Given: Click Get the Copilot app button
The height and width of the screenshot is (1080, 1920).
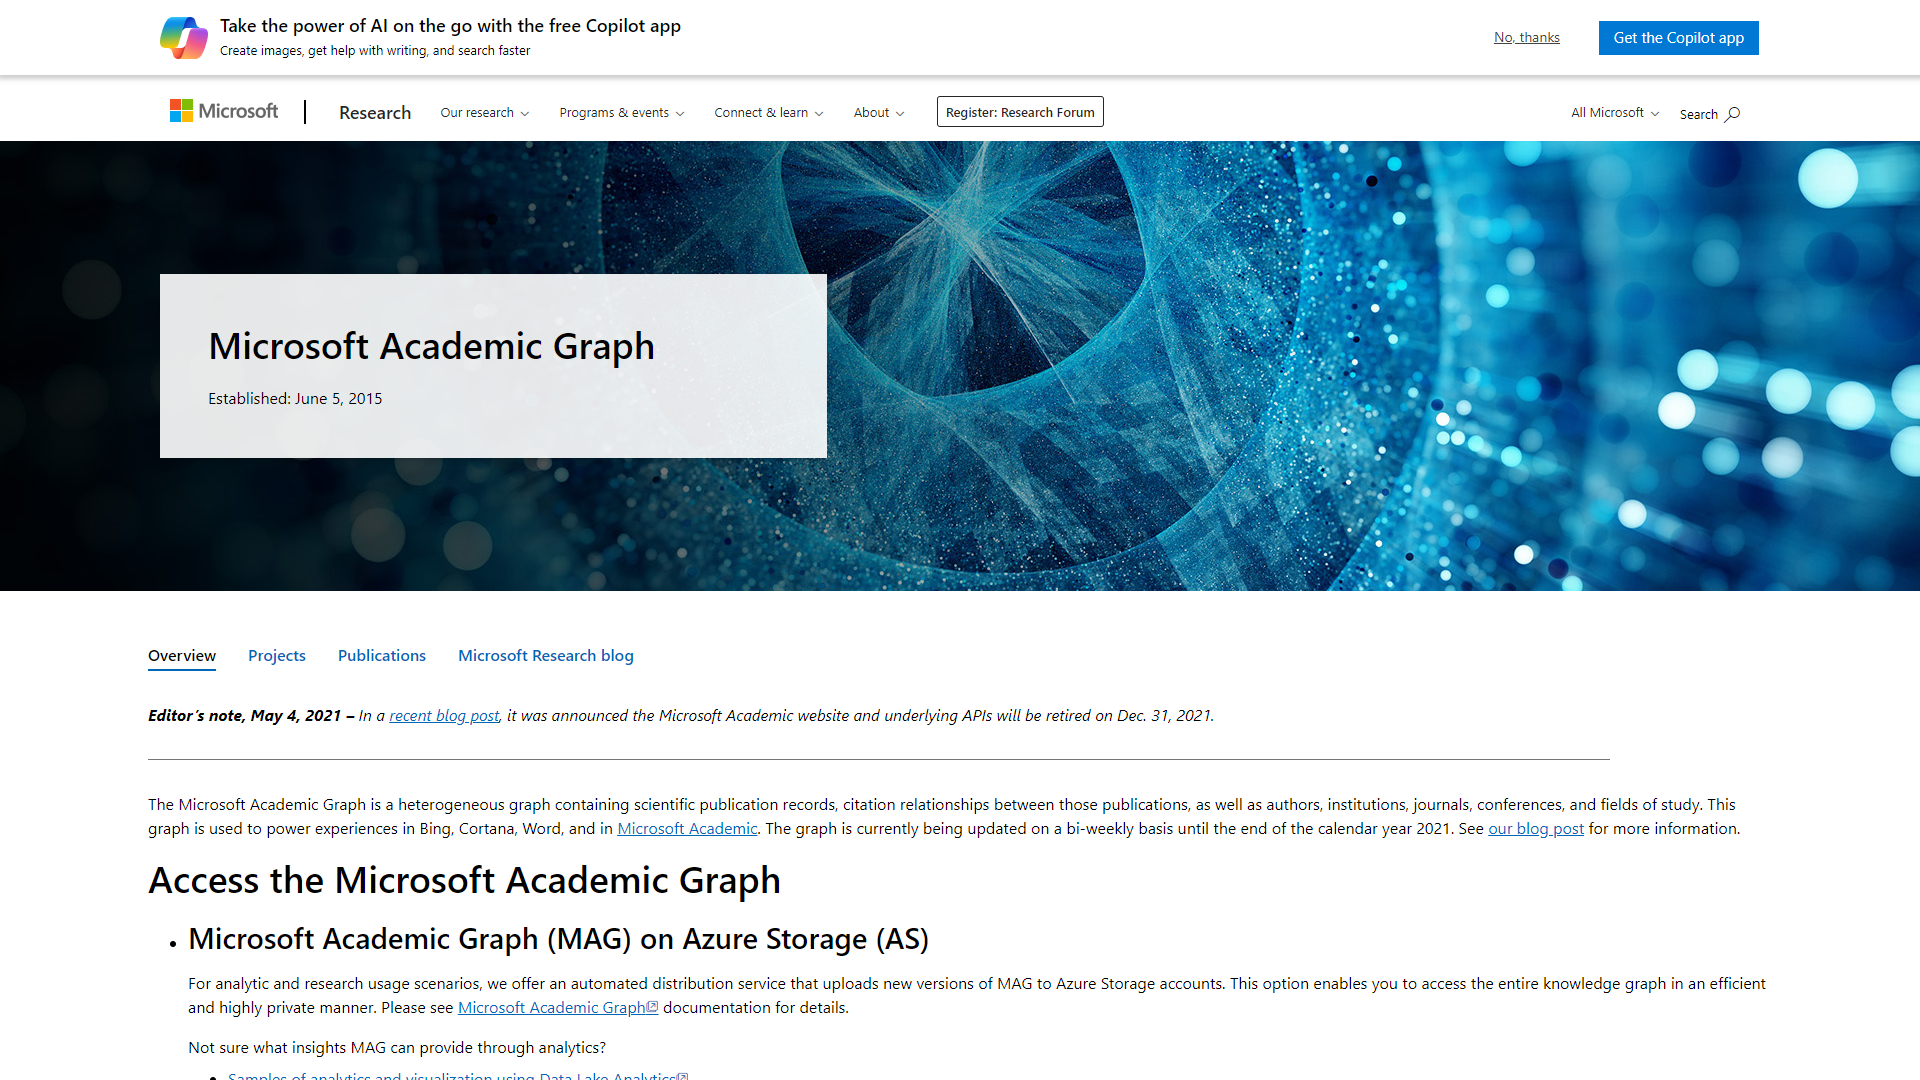Looking at the screenshot, I should pos(1678,37).
